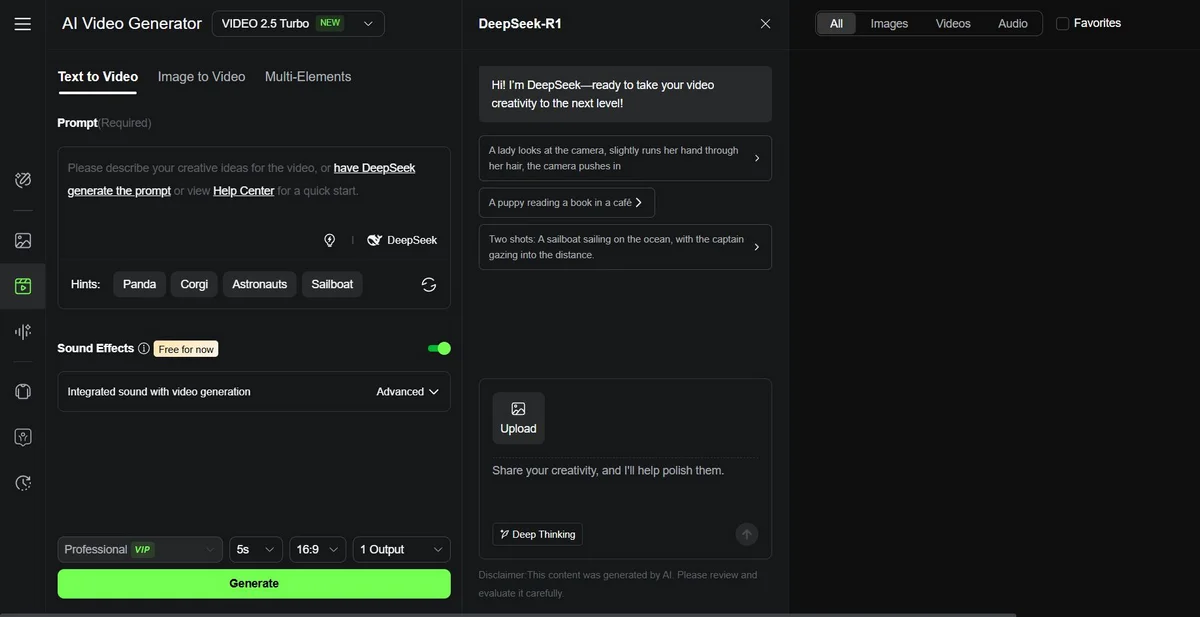Open the Help Center link
Screen dimensions: 1200x617
[x=243, y=191]
